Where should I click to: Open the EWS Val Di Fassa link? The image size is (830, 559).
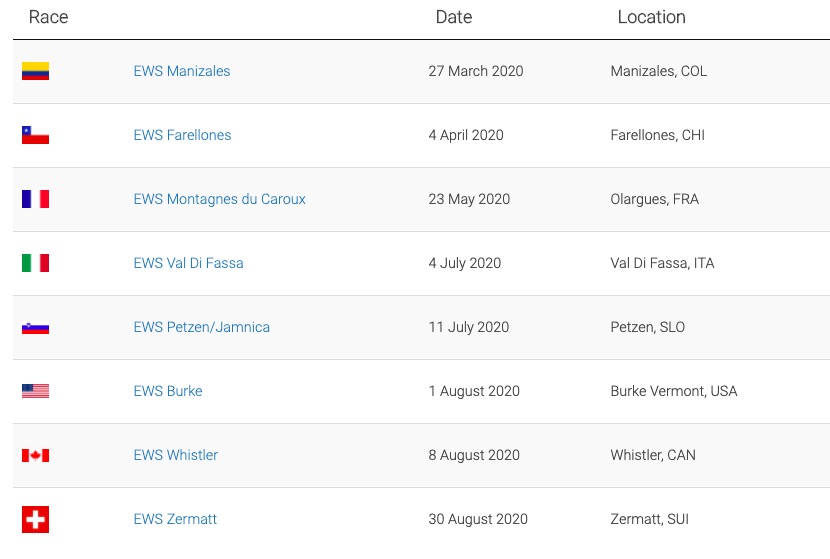(x=188, y=263)
